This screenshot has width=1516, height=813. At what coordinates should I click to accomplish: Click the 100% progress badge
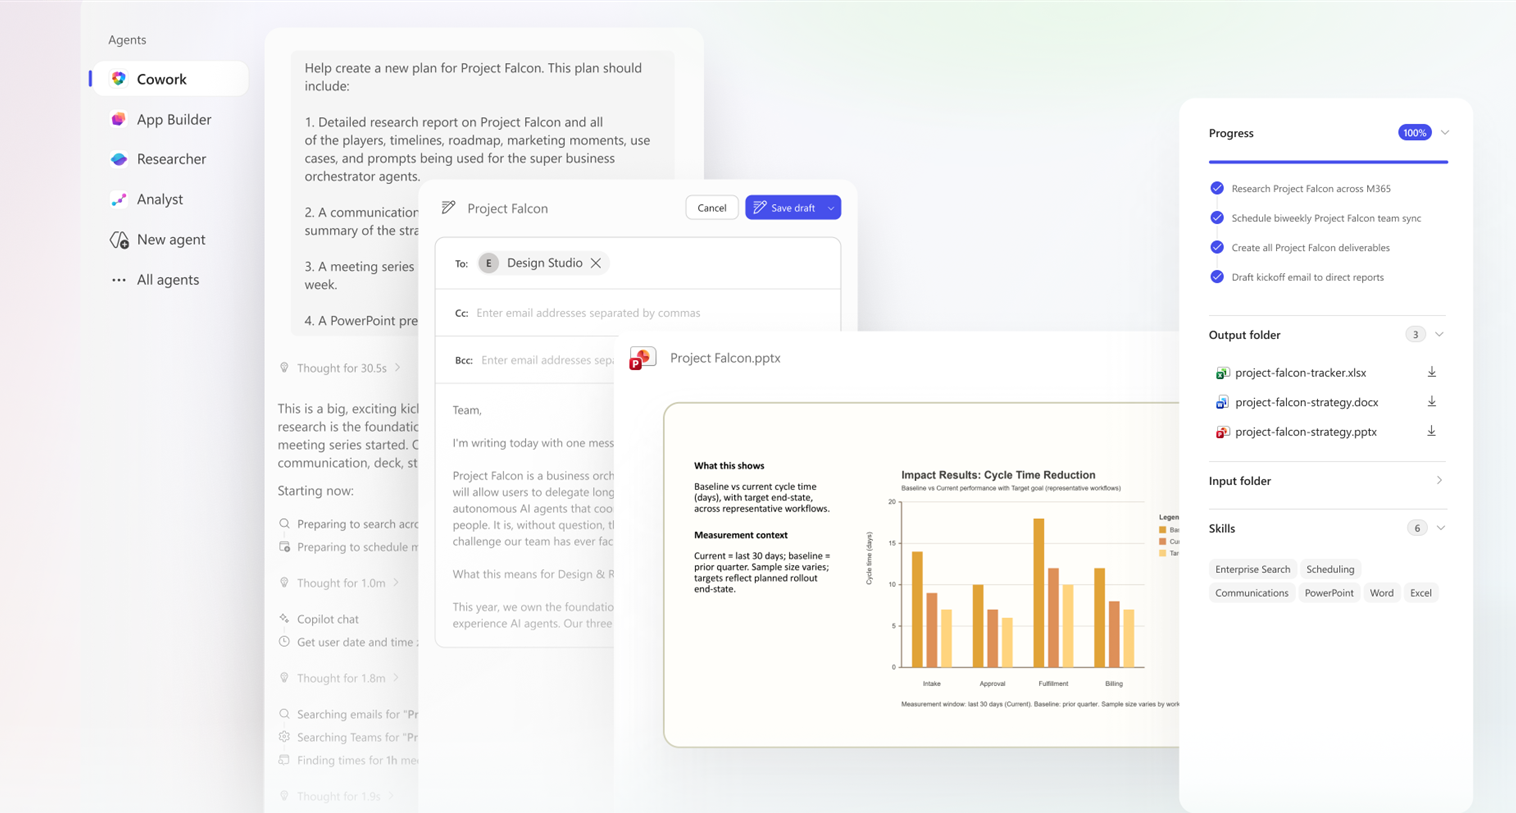point(1414,133)
